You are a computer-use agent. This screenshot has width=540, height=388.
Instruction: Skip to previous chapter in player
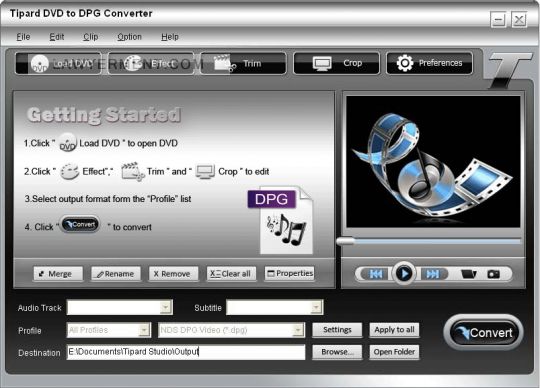375,274
